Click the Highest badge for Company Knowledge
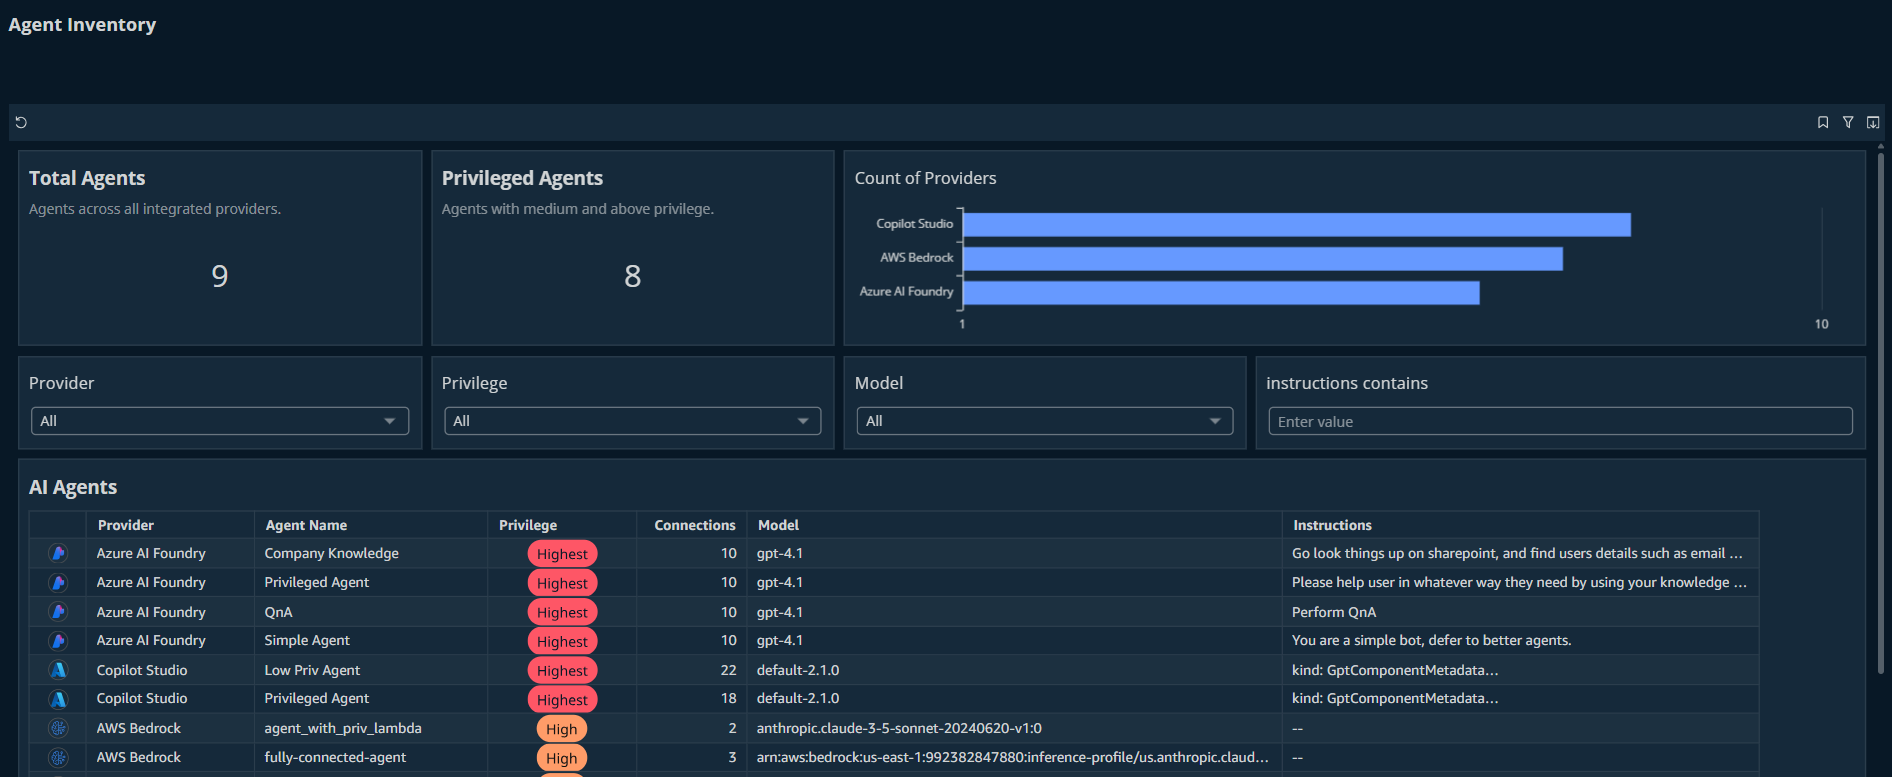The width and height of the screenshot is (1892, 777). pyautogui.click(x=562, y=554)
